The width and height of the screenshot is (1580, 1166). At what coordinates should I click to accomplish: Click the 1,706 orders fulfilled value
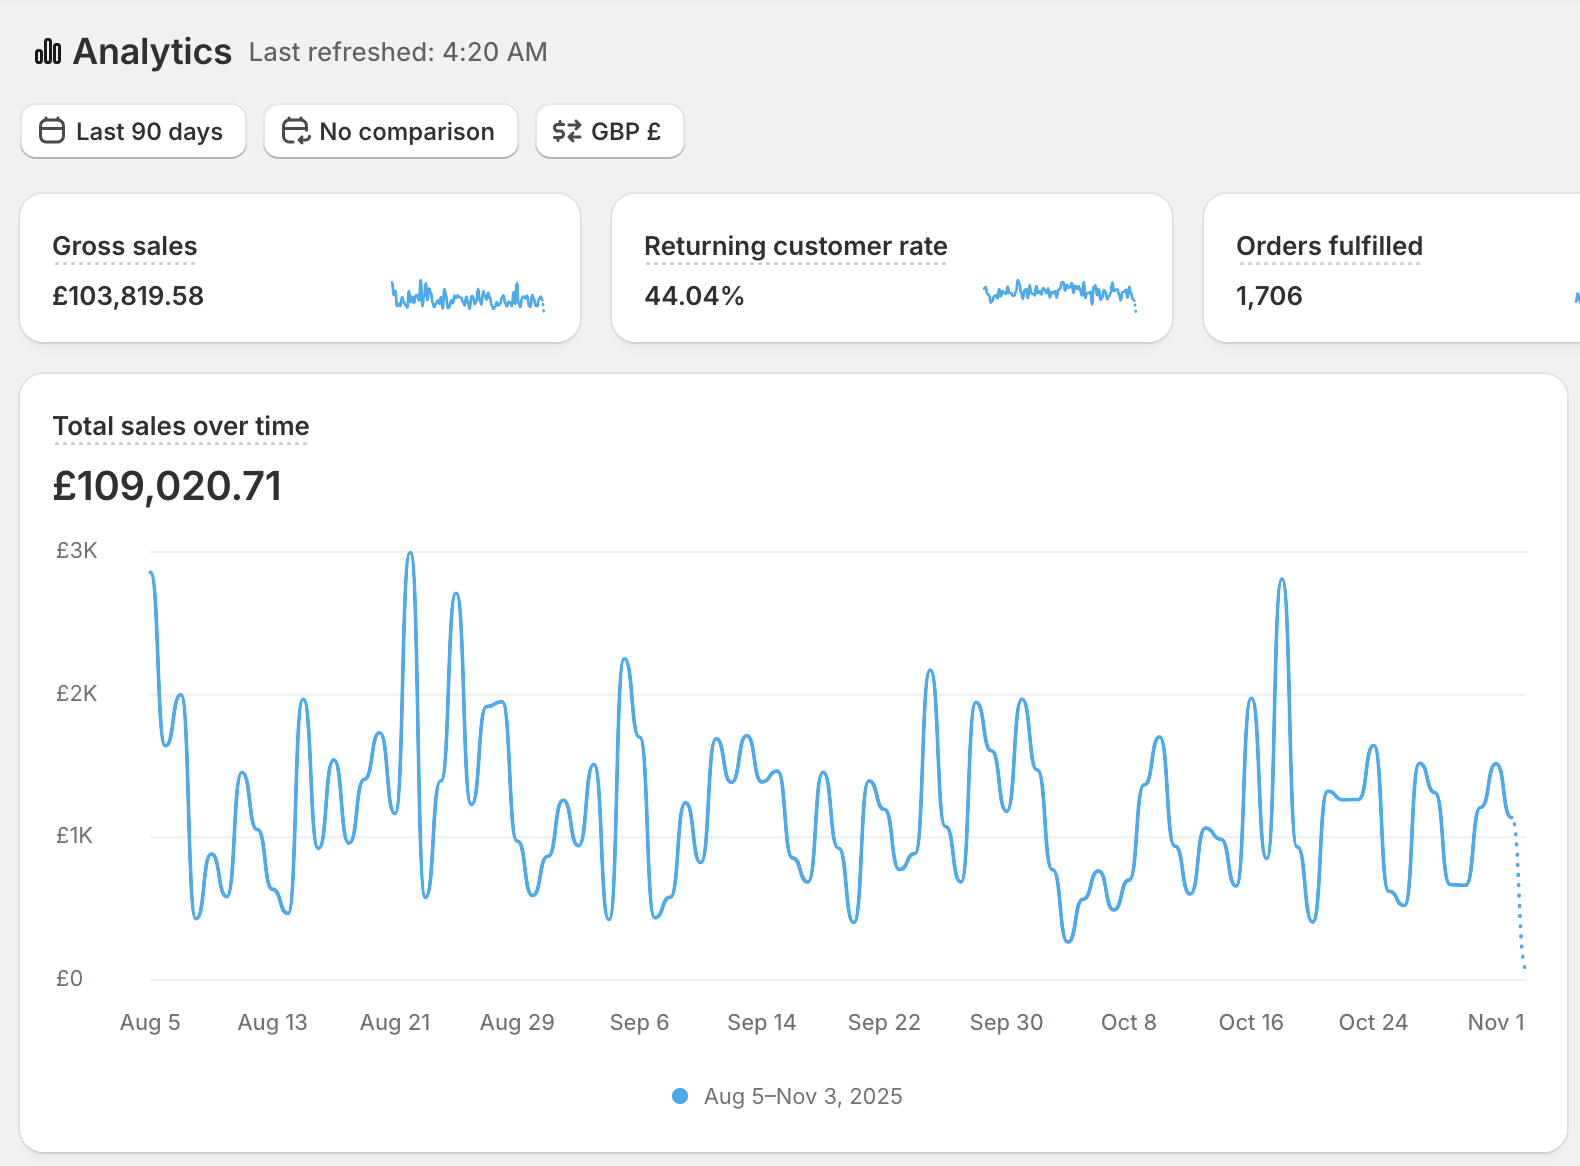coord(1269,296)
